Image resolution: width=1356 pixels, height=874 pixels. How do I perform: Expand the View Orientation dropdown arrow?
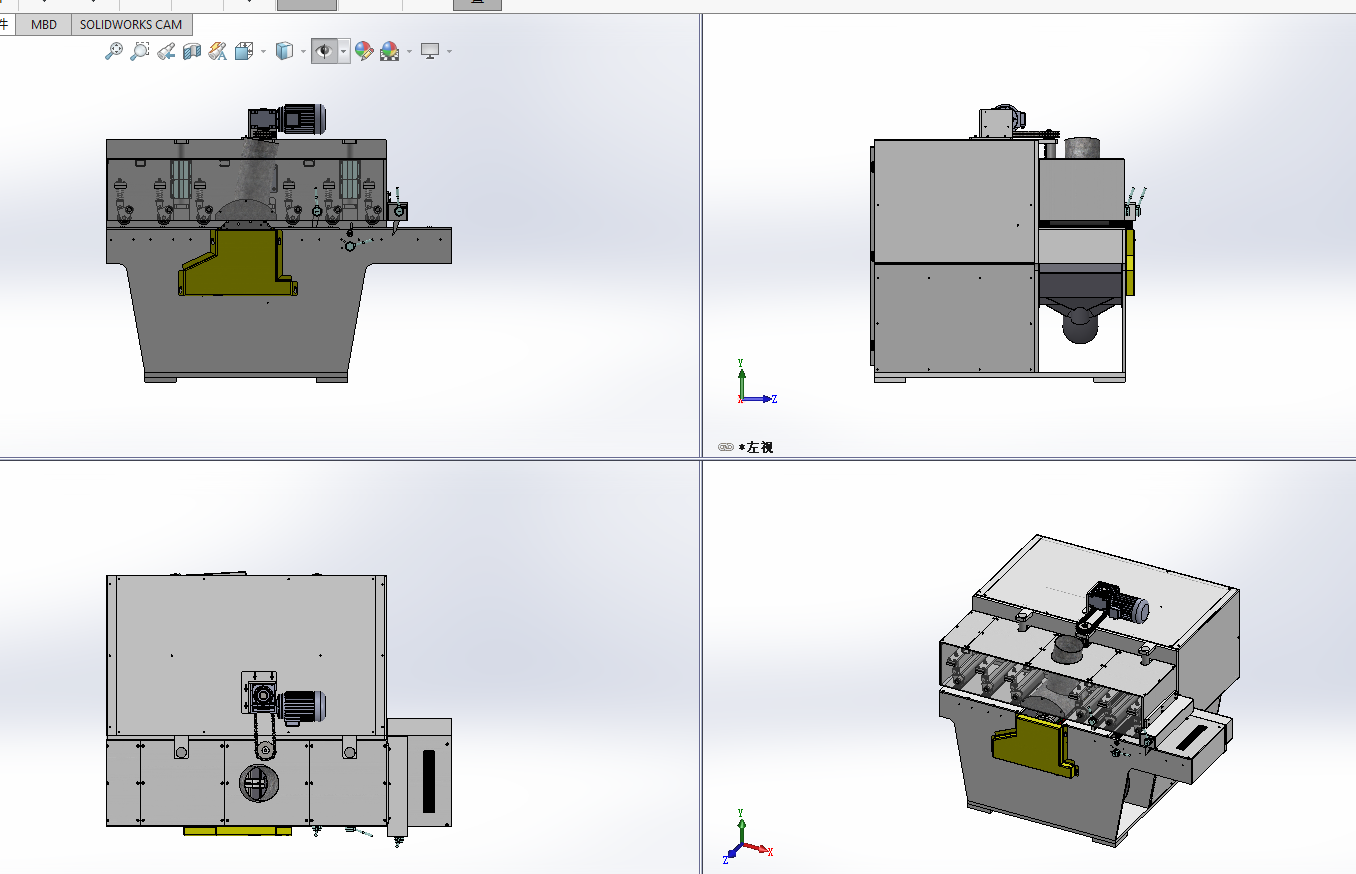point(263,51)
